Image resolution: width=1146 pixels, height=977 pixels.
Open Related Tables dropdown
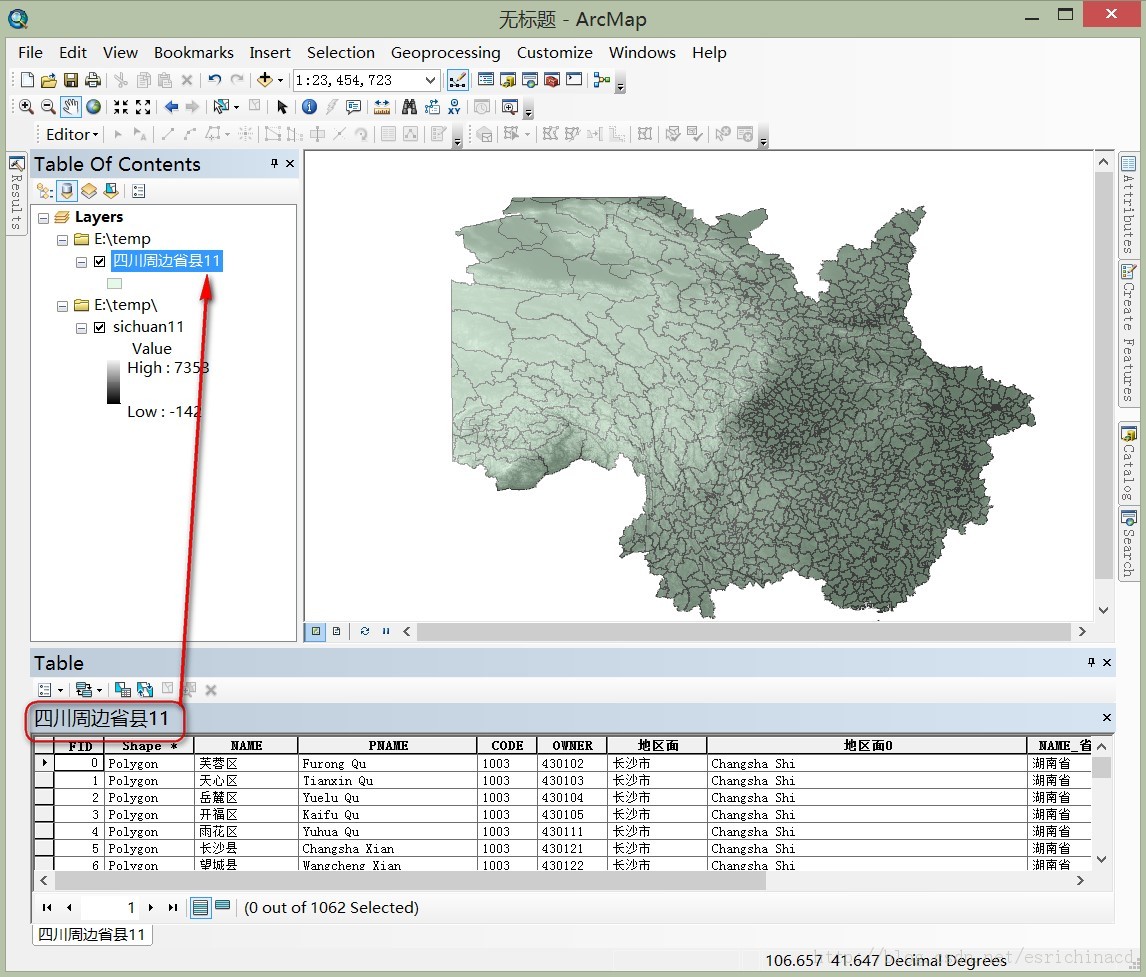point(88,689)
